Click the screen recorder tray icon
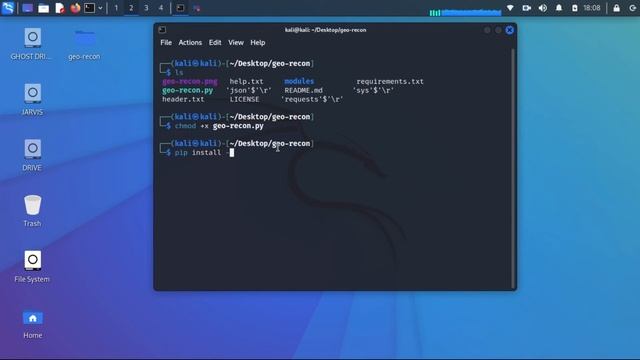This screenshot has width=640, height=360. [527, 8]
